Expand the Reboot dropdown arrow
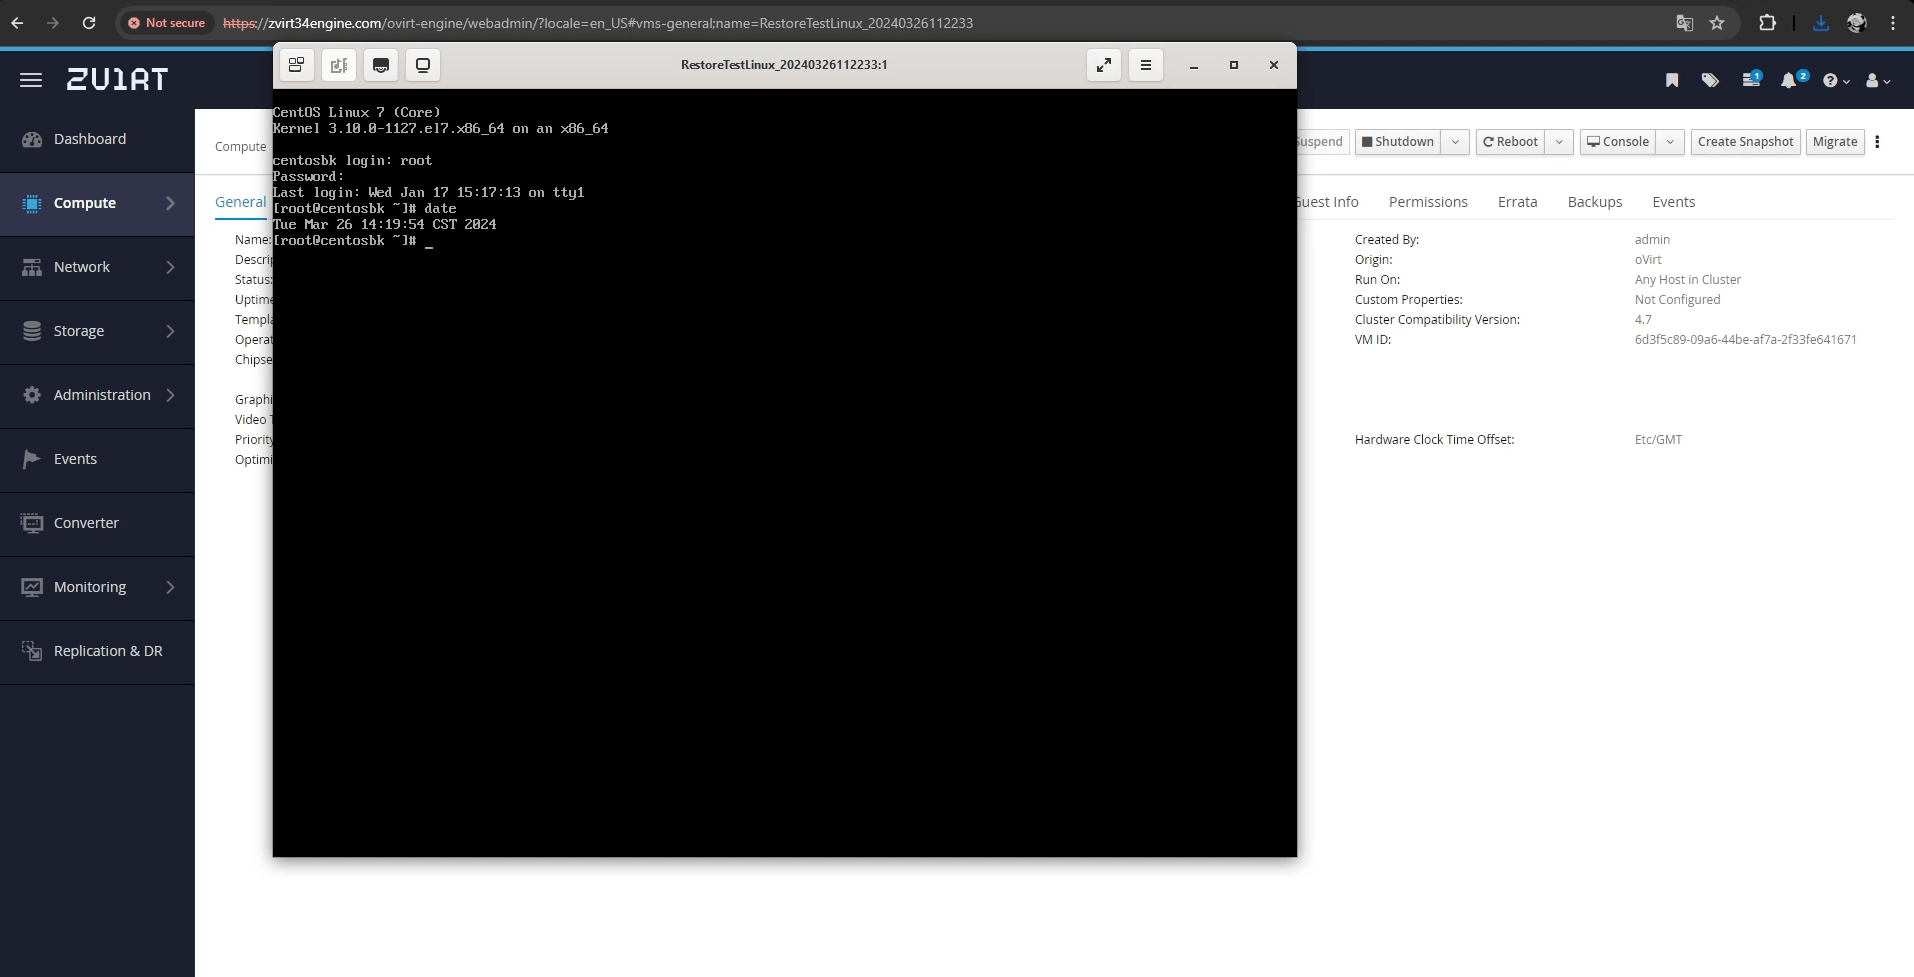The image size is (1914, 977). click(1559, 142)
